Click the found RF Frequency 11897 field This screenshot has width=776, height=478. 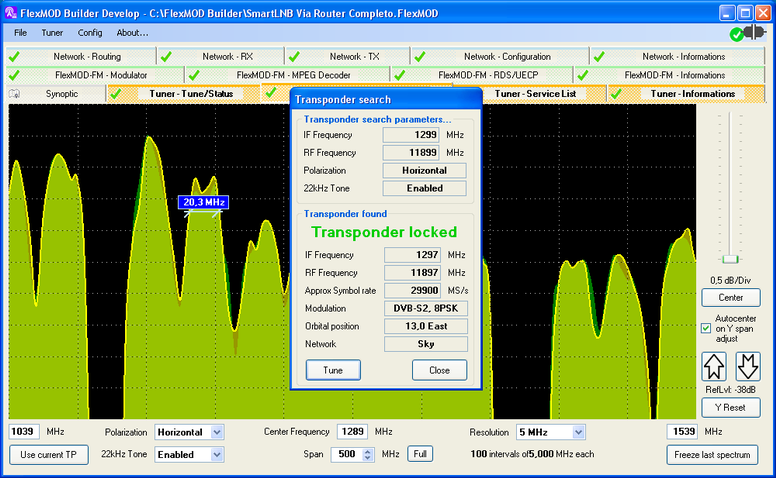pyautogui.click(x=413, y=273)
